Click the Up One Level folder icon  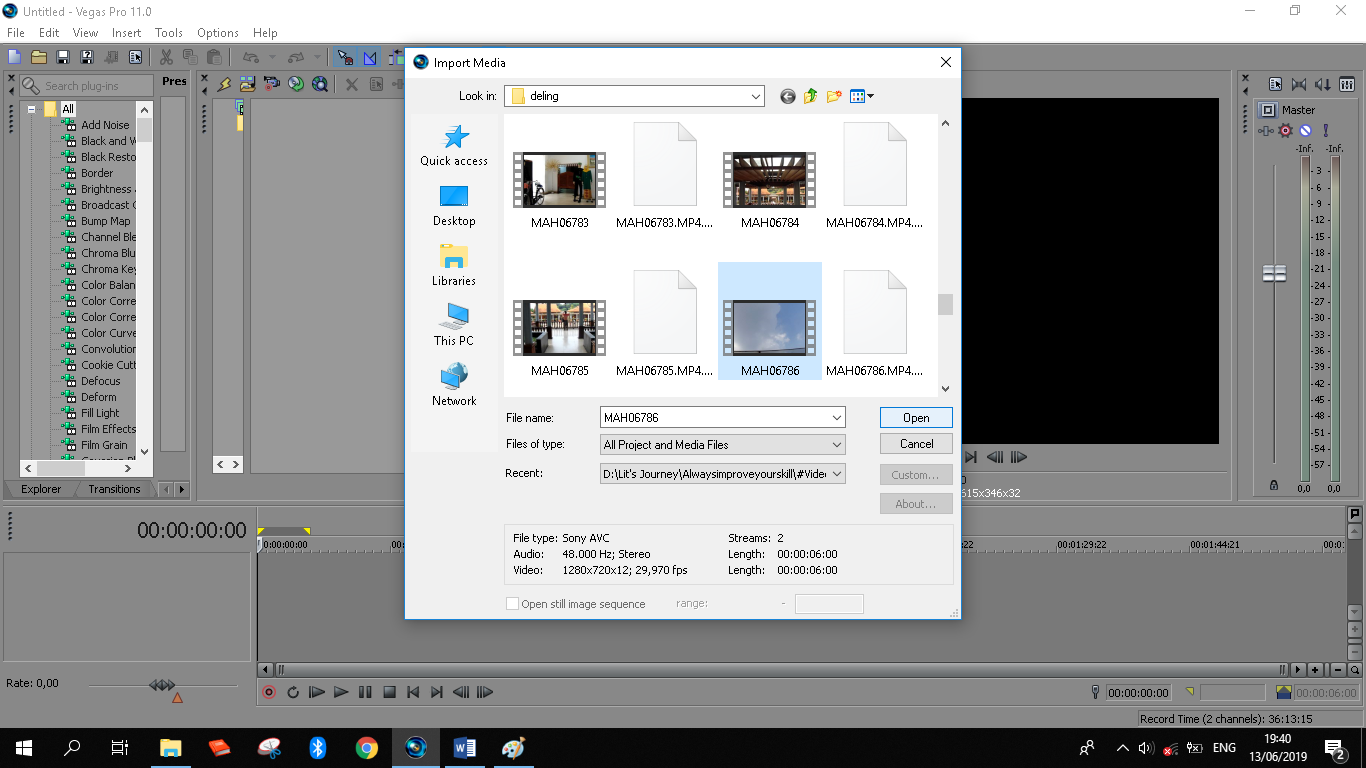(810, 96)
